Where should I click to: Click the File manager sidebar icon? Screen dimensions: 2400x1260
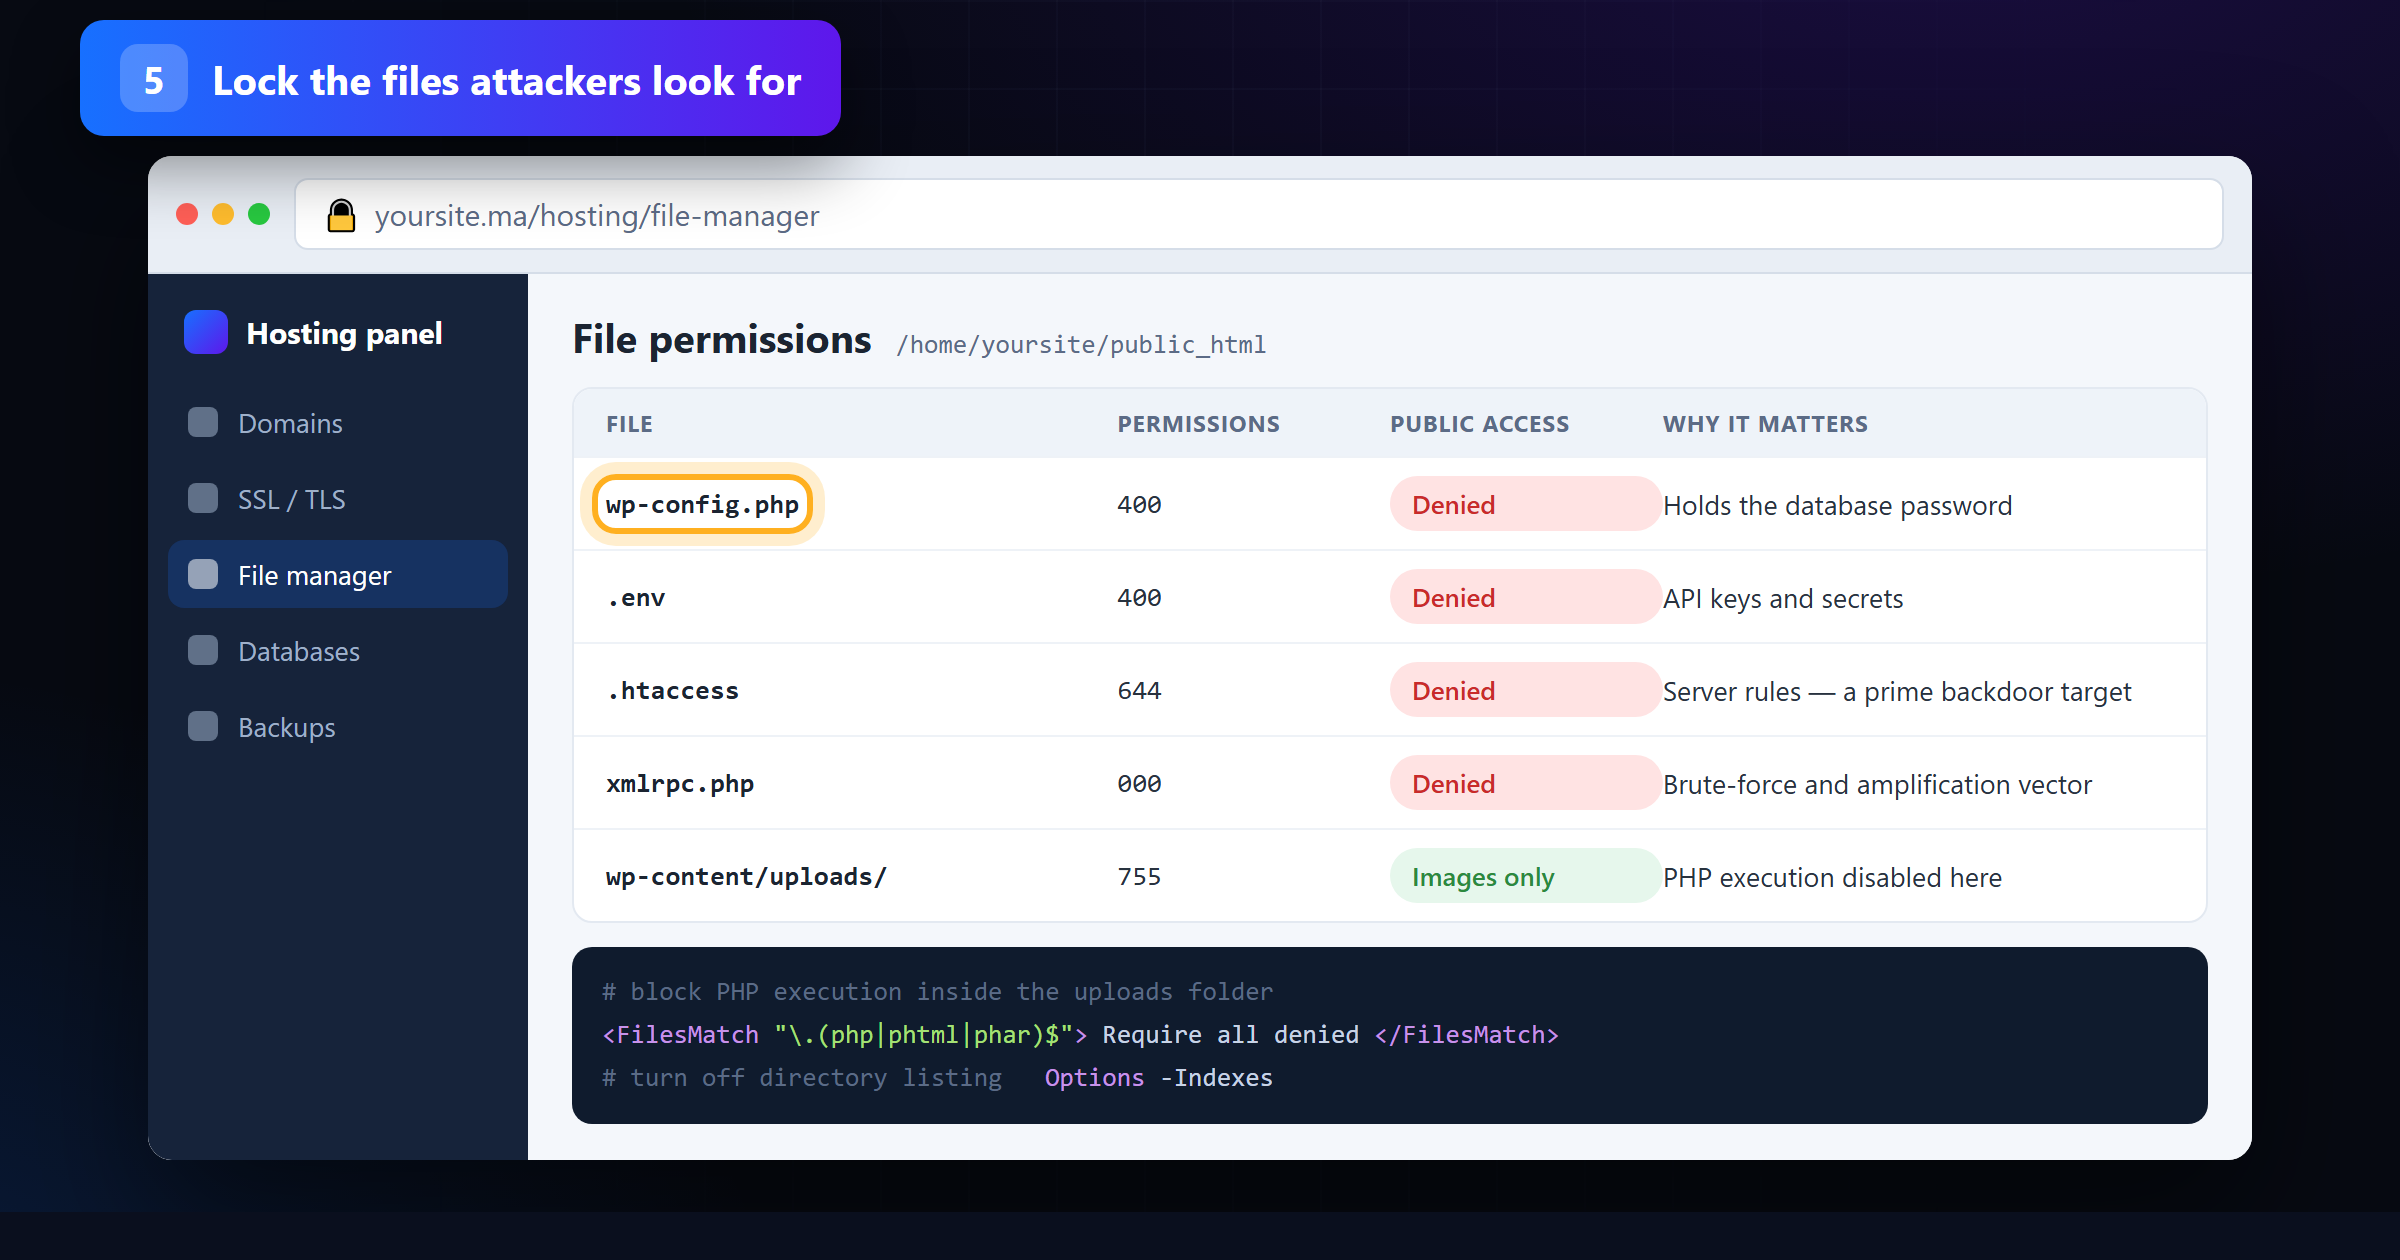coord(203,574)
